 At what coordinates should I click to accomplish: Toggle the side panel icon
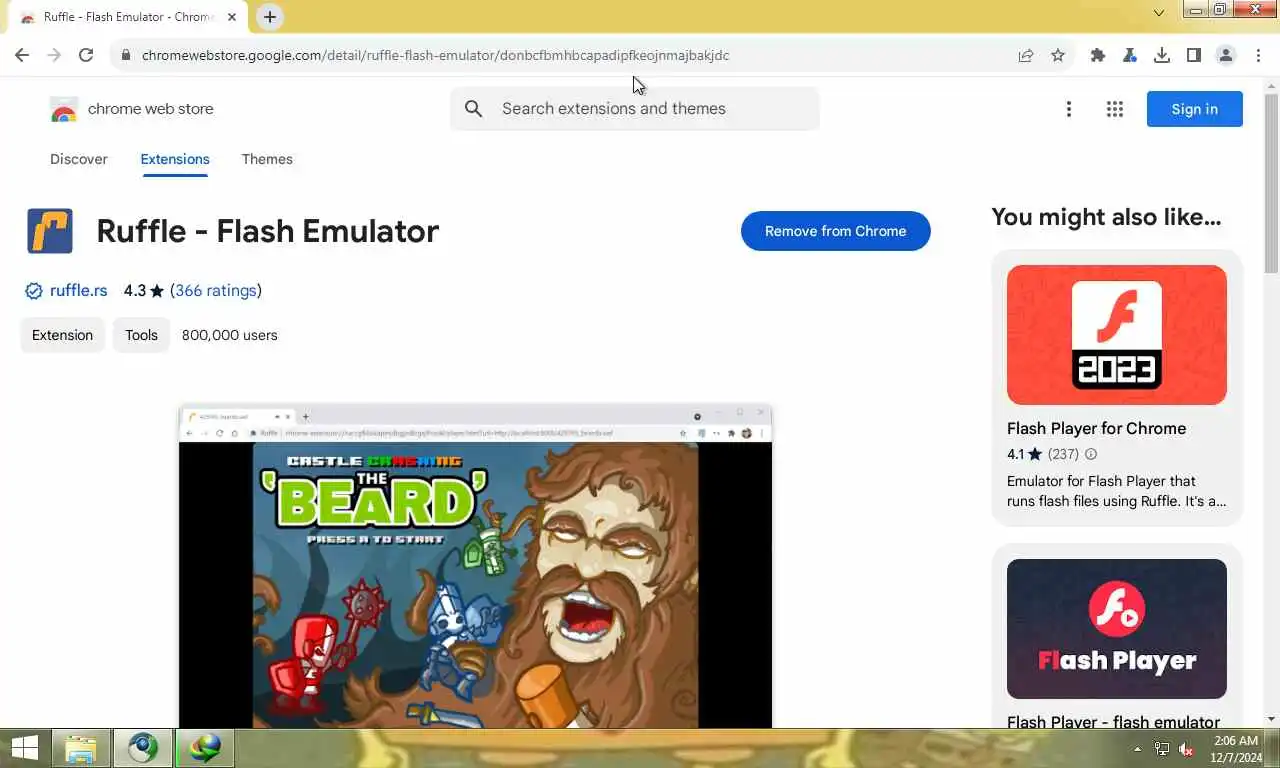click(1194, 55)
